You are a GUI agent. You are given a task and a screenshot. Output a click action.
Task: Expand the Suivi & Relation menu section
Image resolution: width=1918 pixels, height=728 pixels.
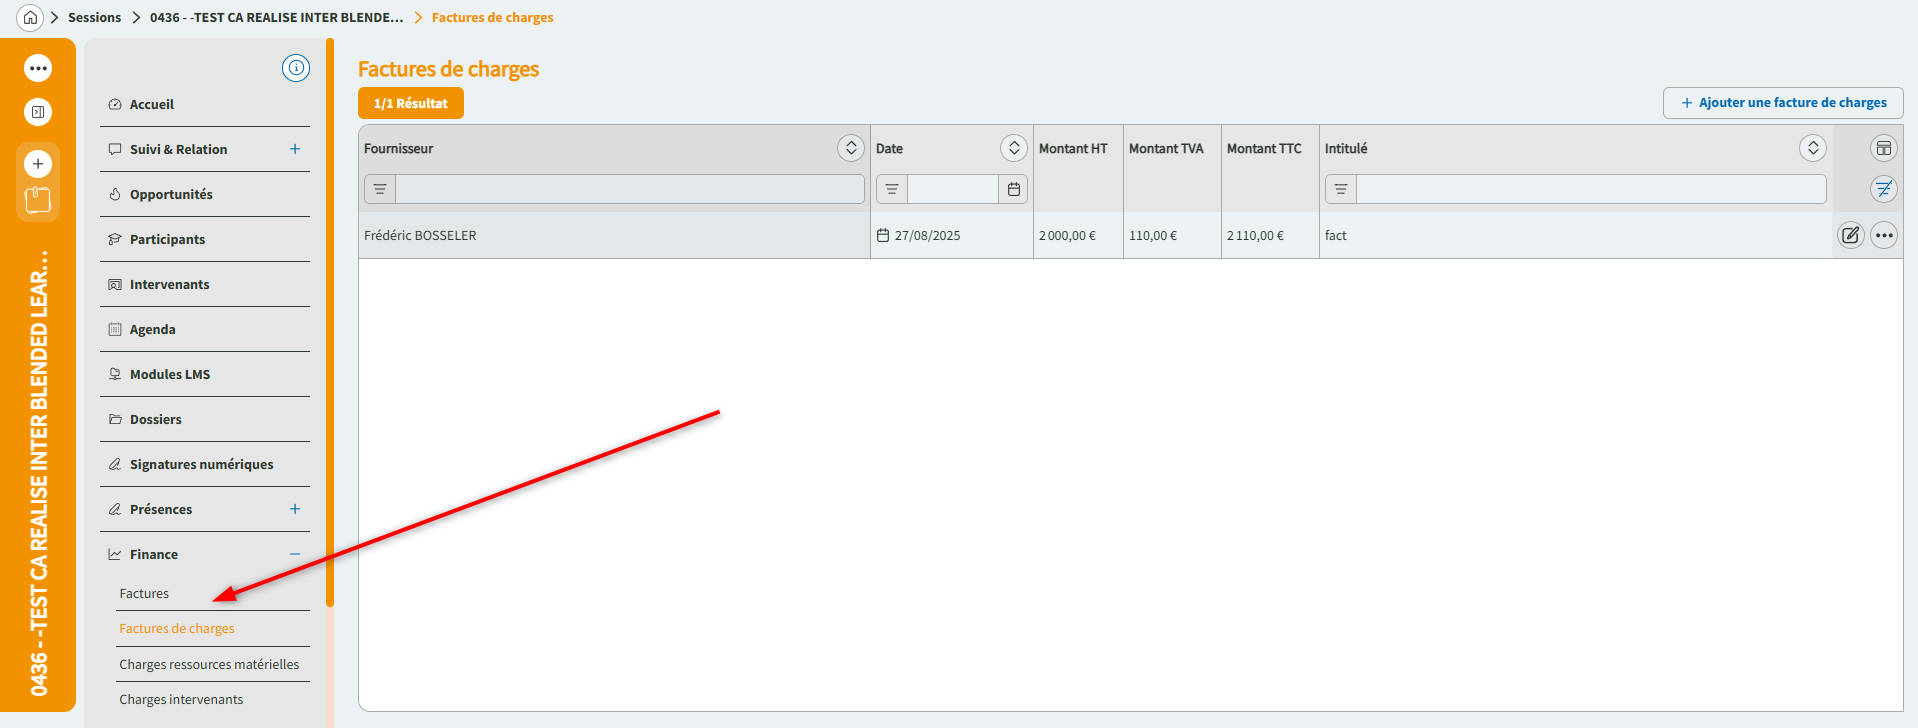(295, 149)
